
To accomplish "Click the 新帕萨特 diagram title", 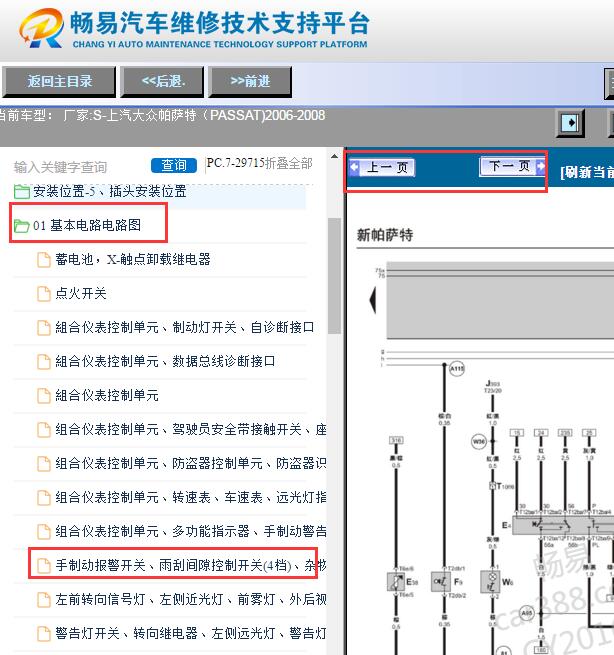I will (x=385, y=234).
